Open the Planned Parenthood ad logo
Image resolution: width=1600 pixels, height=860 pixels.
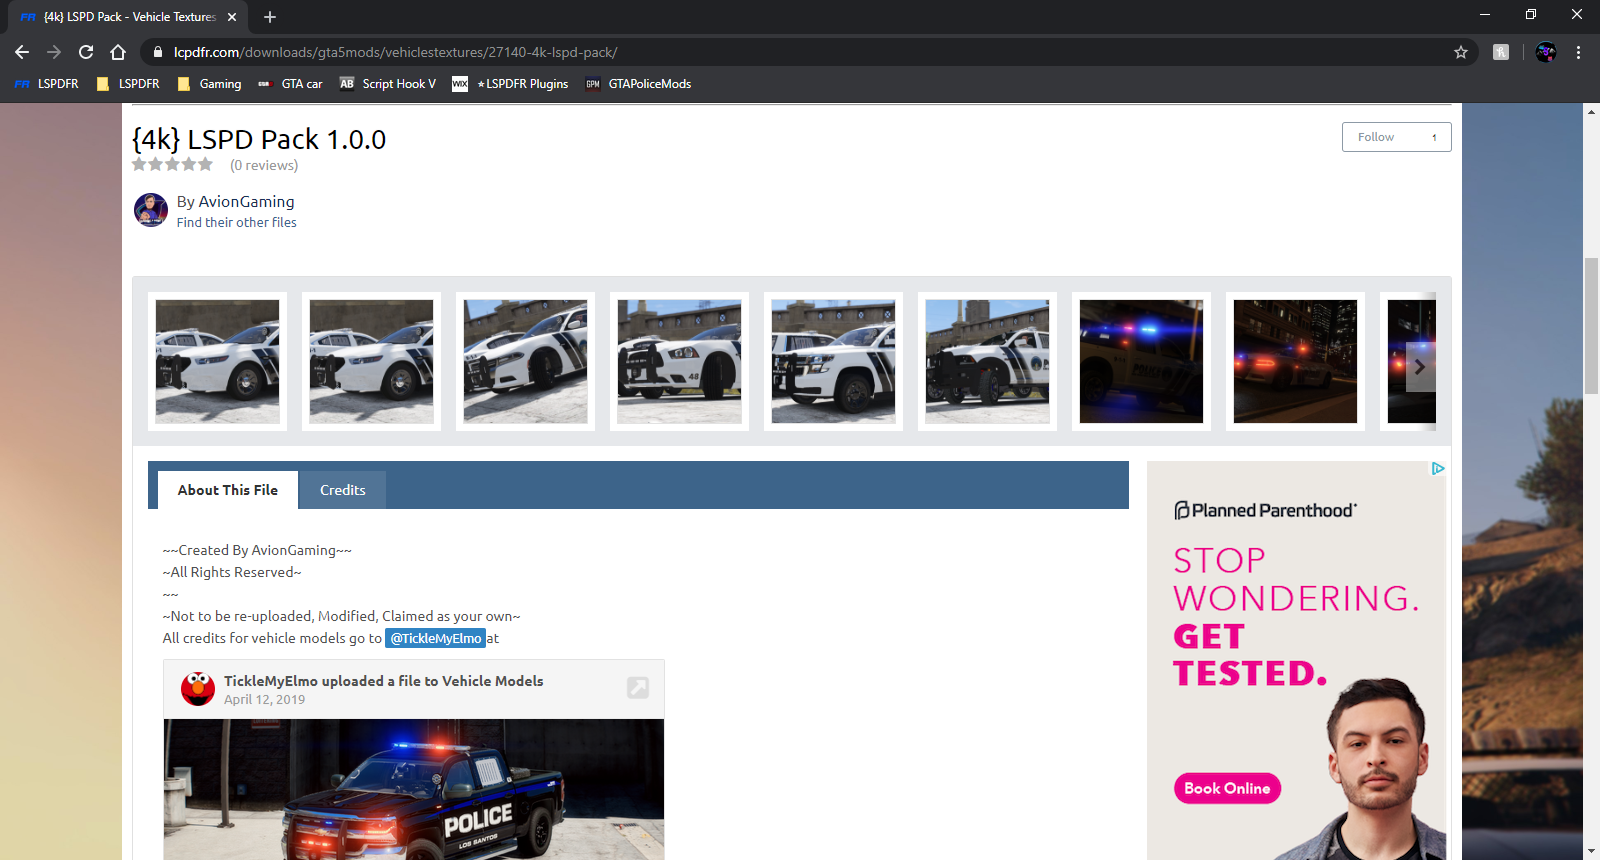click(1266, 510)
